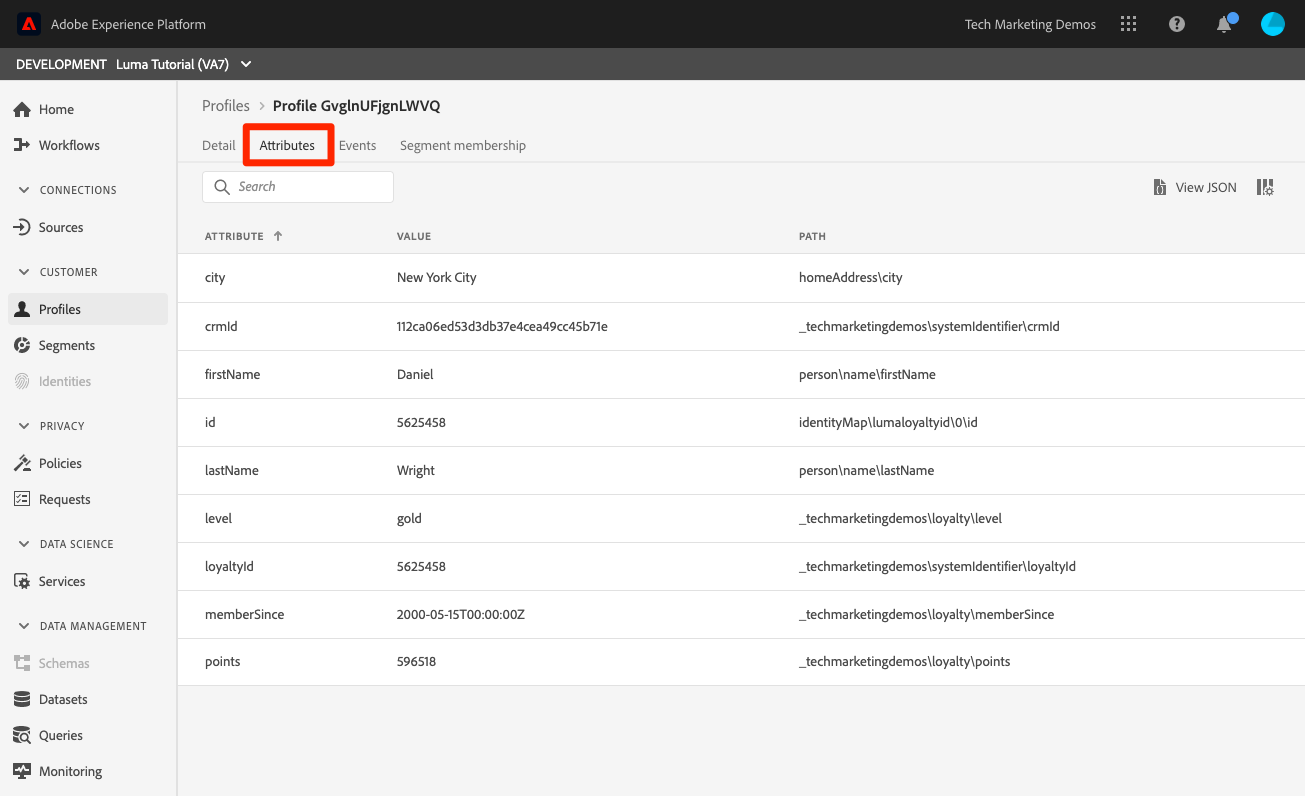Switch to the Detail tab

(x=219, y=145)
